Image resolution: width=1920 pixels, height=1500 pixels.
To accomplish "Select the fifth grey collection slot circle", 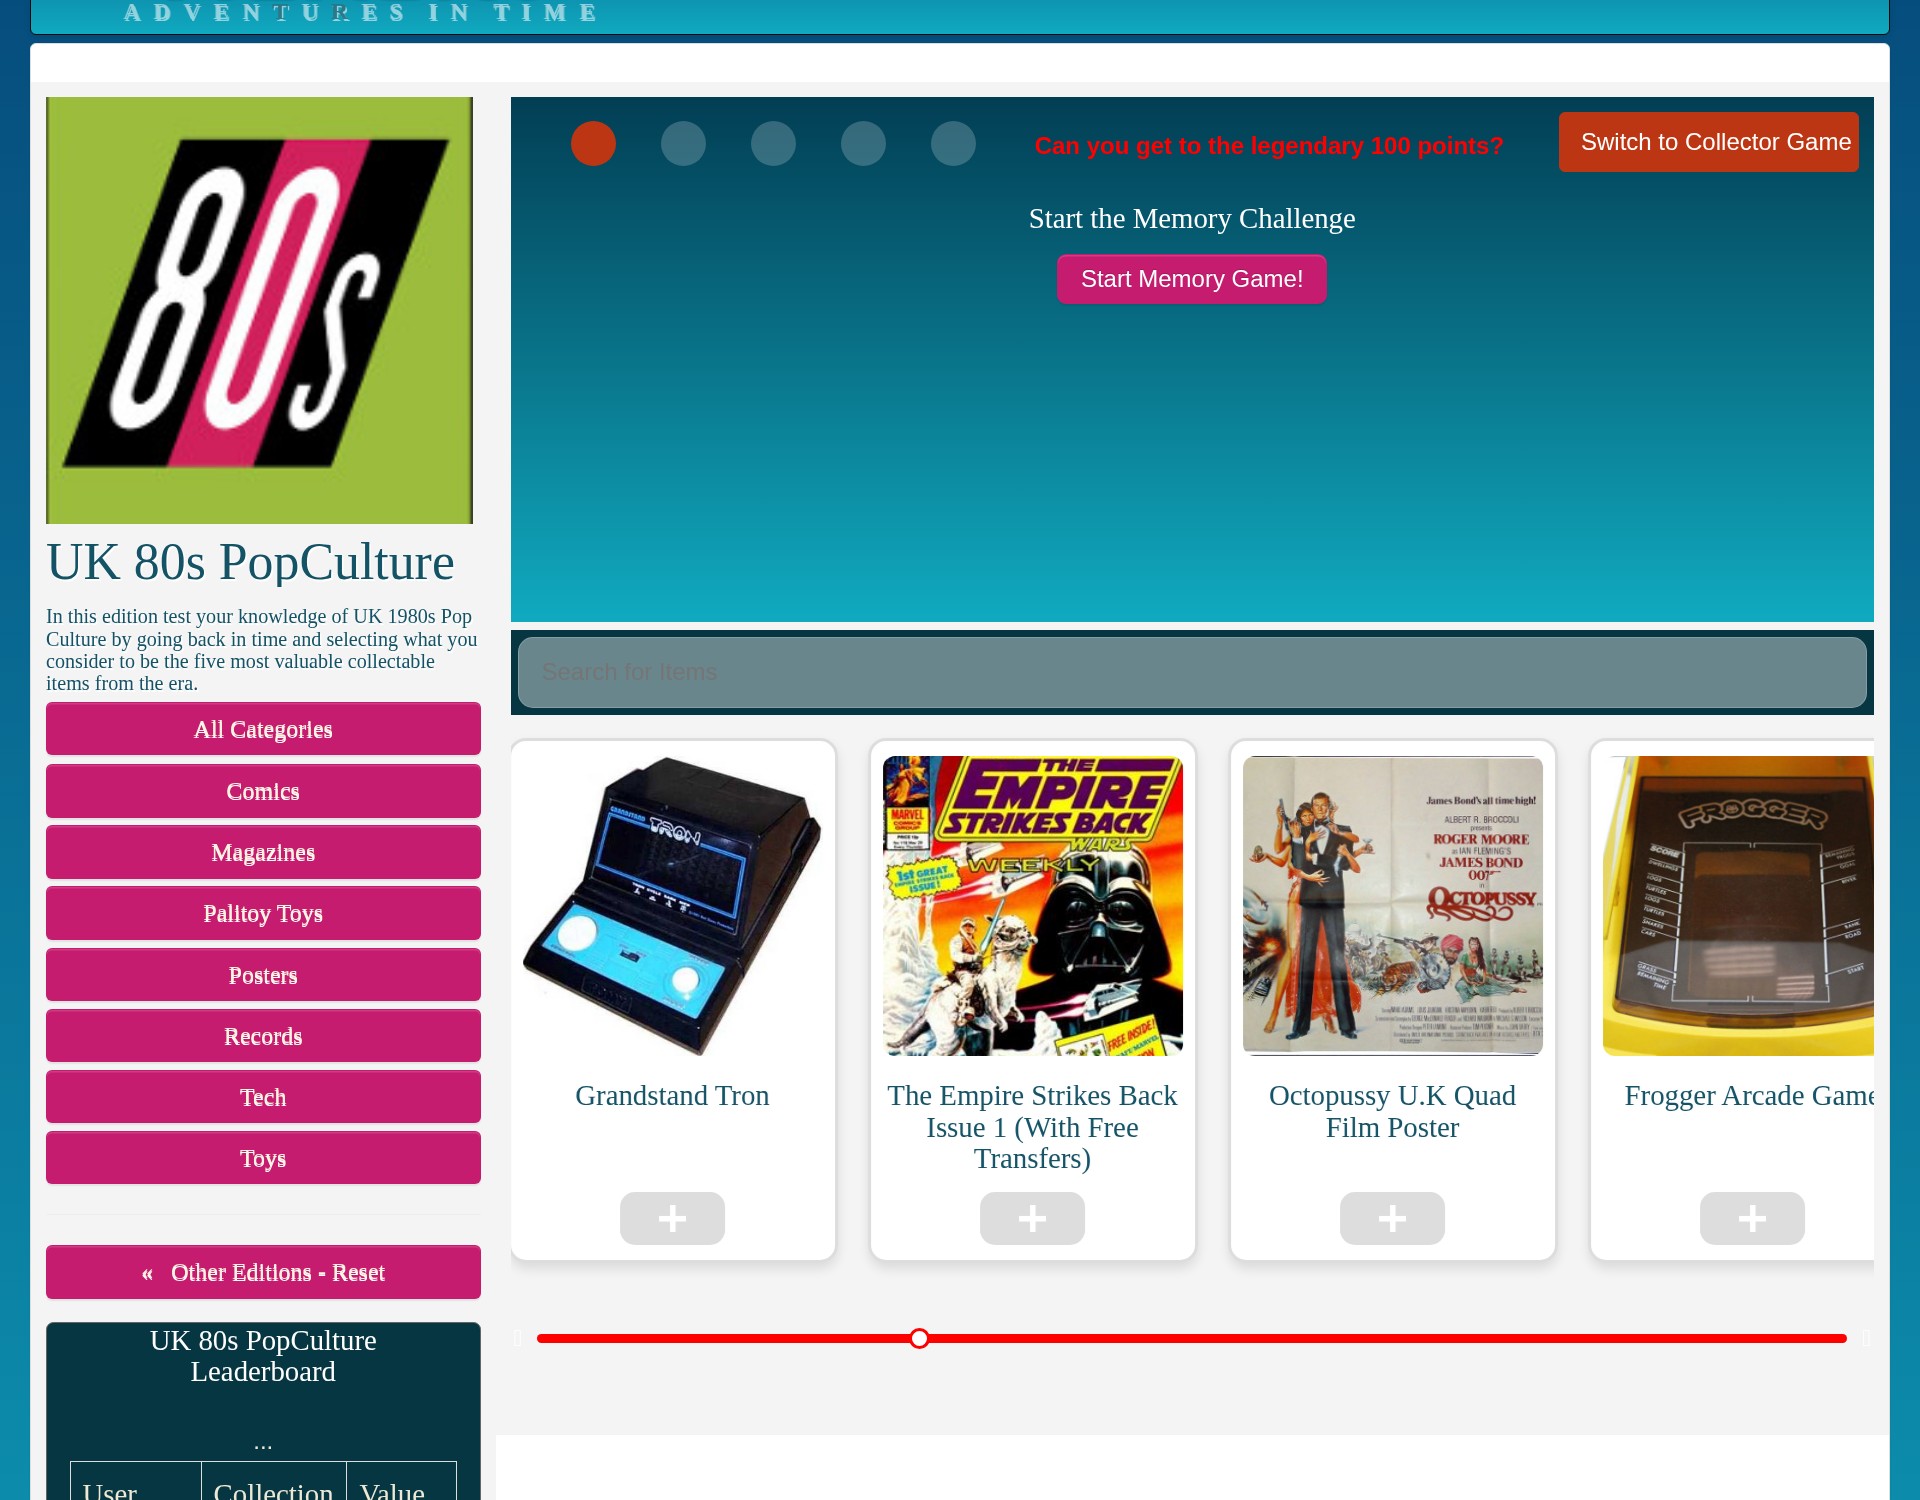I will [x=953, y=143].
